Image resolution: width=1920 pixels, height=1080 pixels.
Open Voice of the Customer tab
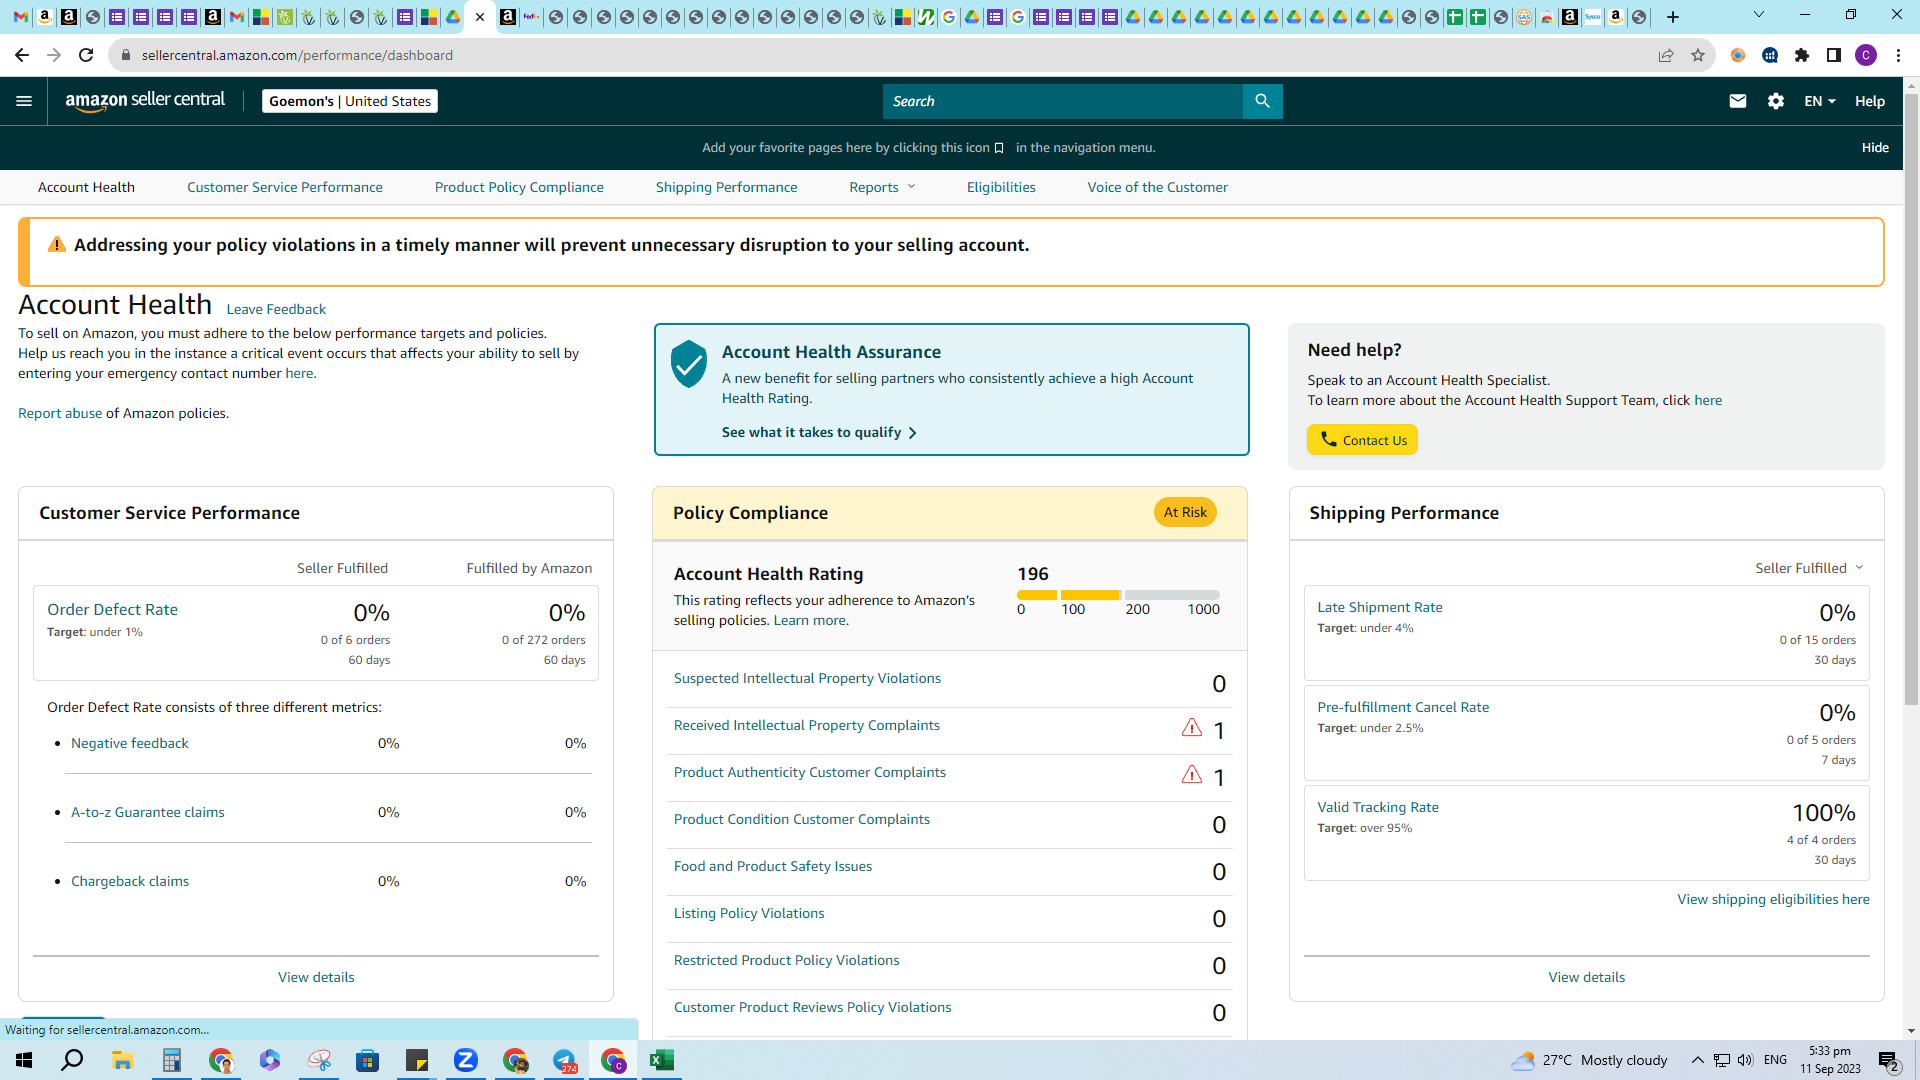point(1158,187)
